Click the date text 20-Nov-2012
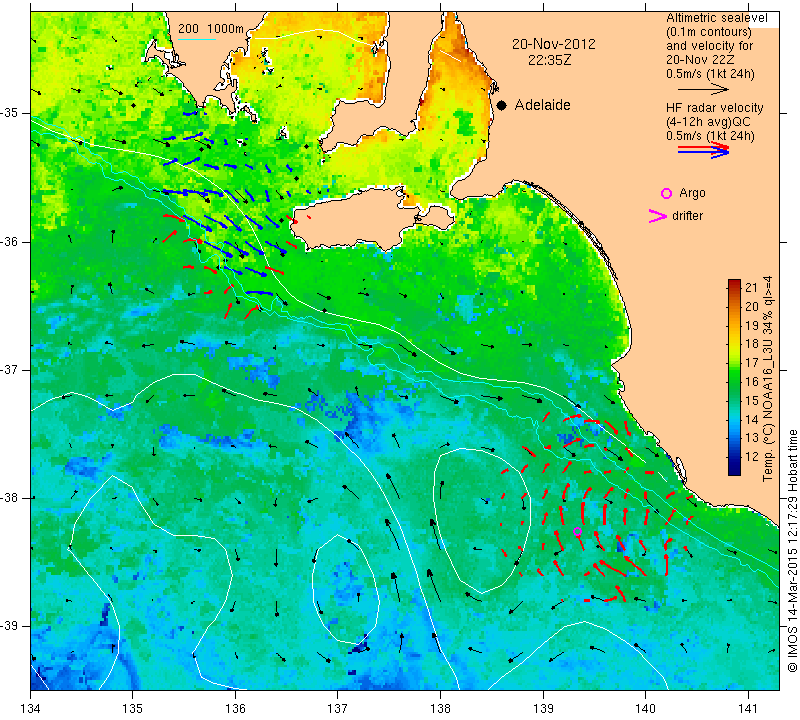The width and height of the screenshot is (800, 720). [554, 44]
